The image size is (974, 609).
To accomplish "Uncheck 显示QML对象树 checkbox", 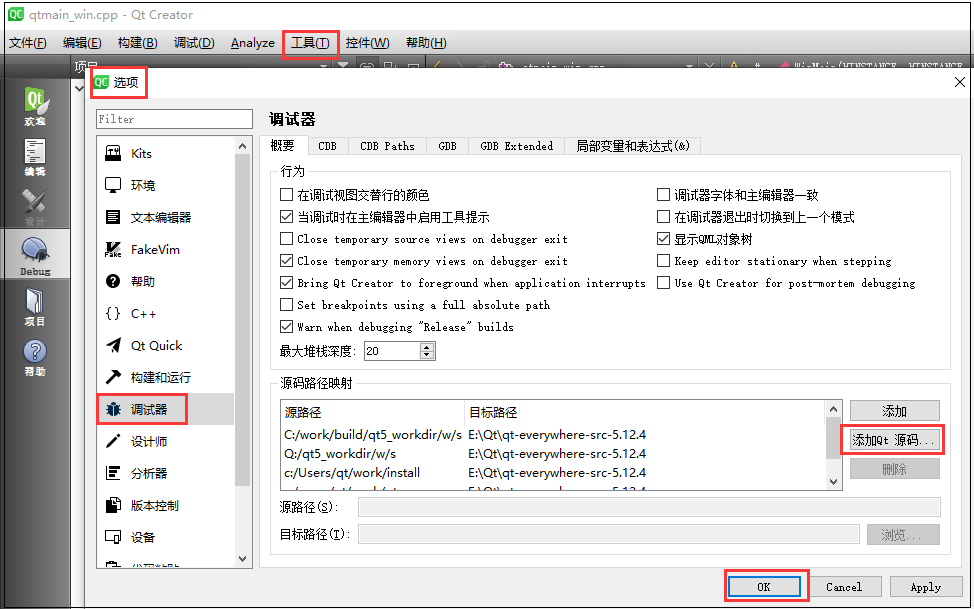I will click(x=663, y=239).
